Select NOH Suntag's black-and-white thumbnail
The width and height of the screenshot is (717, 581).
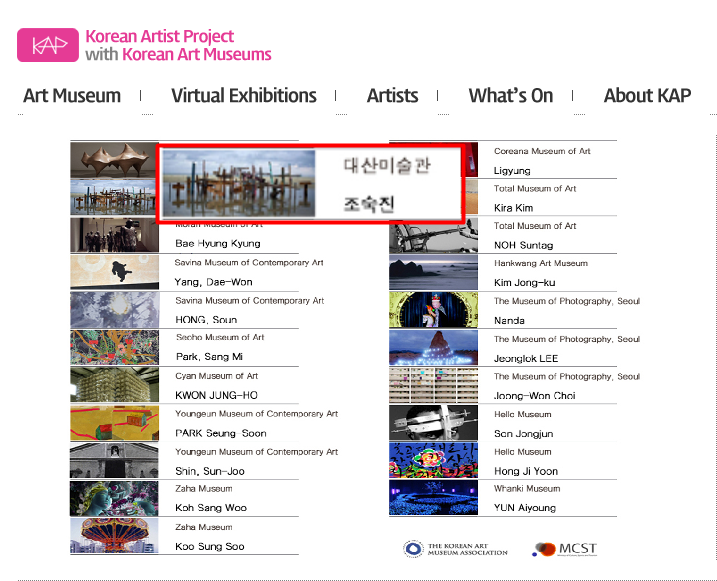tap(433, 237)
